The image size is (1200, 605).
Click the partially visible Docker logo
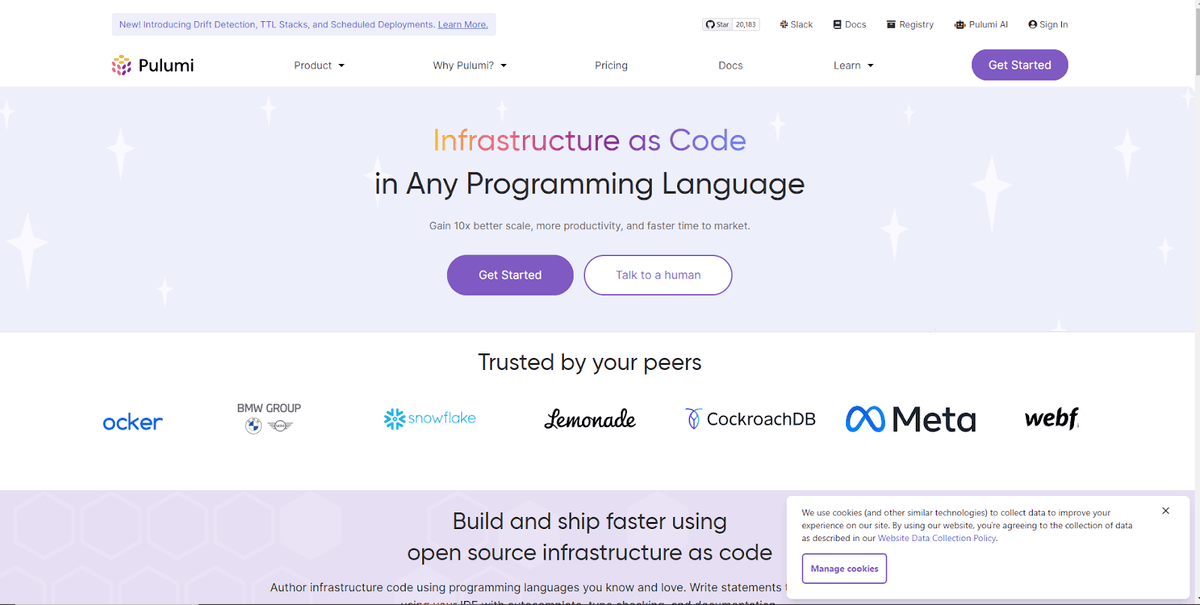(132, 422)
